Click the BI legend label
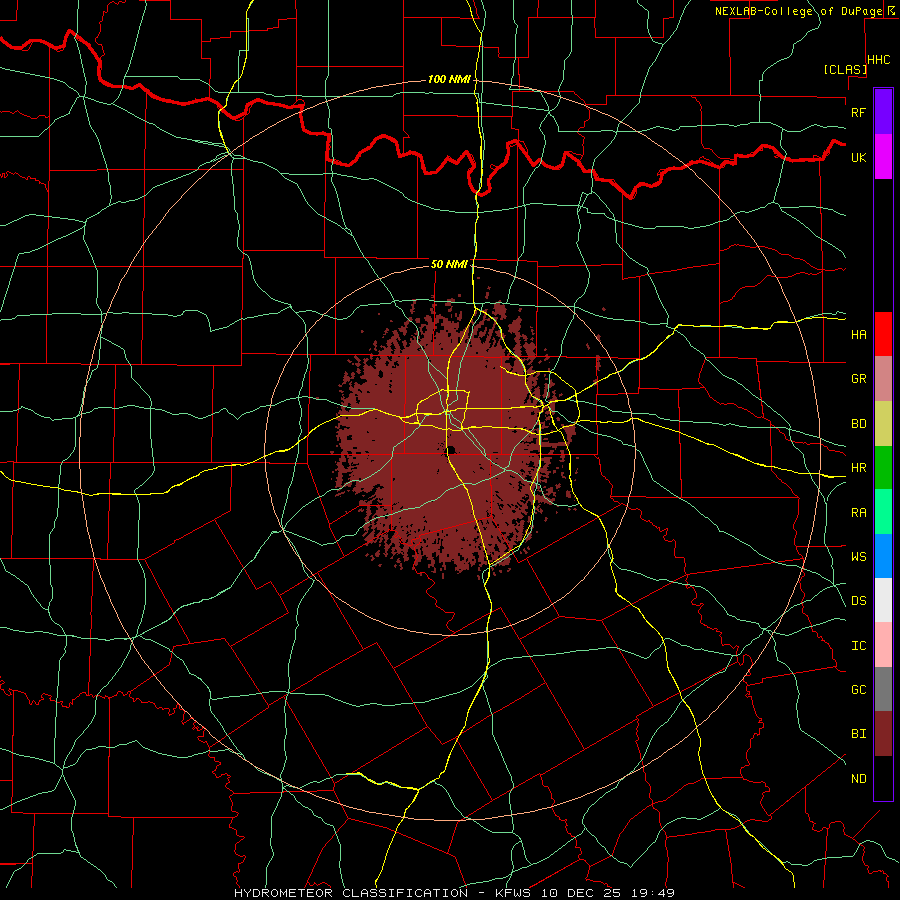Viewport: 900px width, 900px height. [x=858, y=734]
